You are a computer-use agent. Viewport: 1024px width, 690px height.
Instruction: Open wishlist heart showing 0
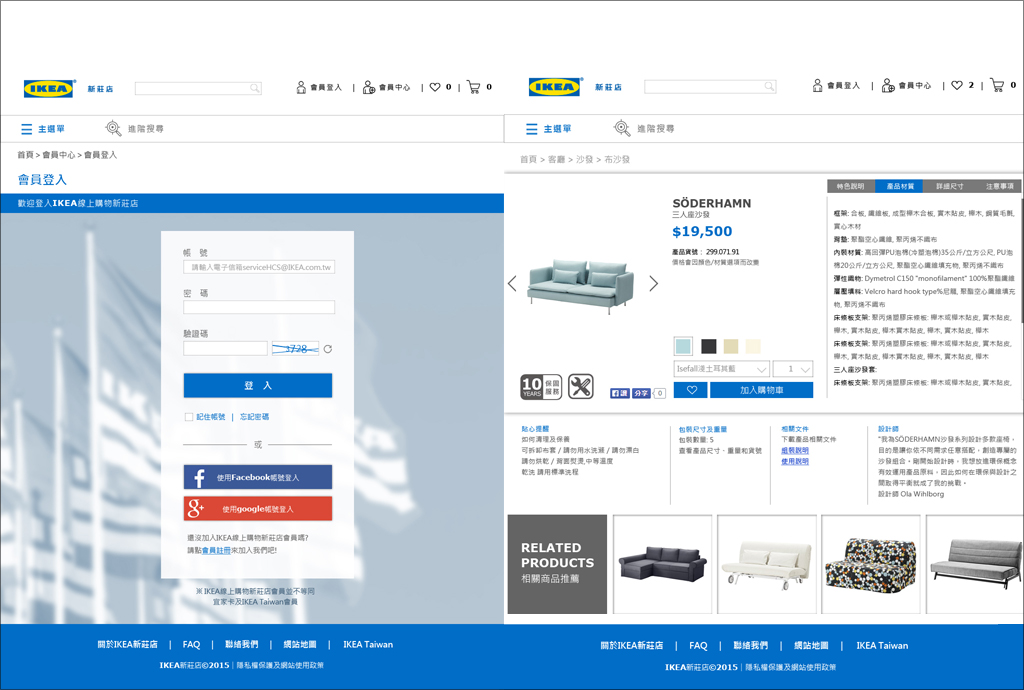pos(440,87)
